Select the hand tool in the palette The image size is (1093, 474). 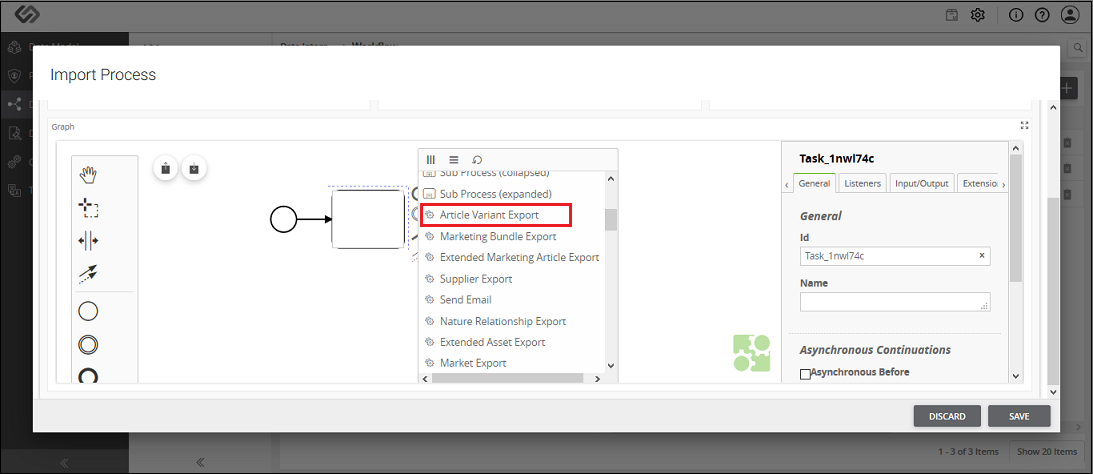coord(88,174)
